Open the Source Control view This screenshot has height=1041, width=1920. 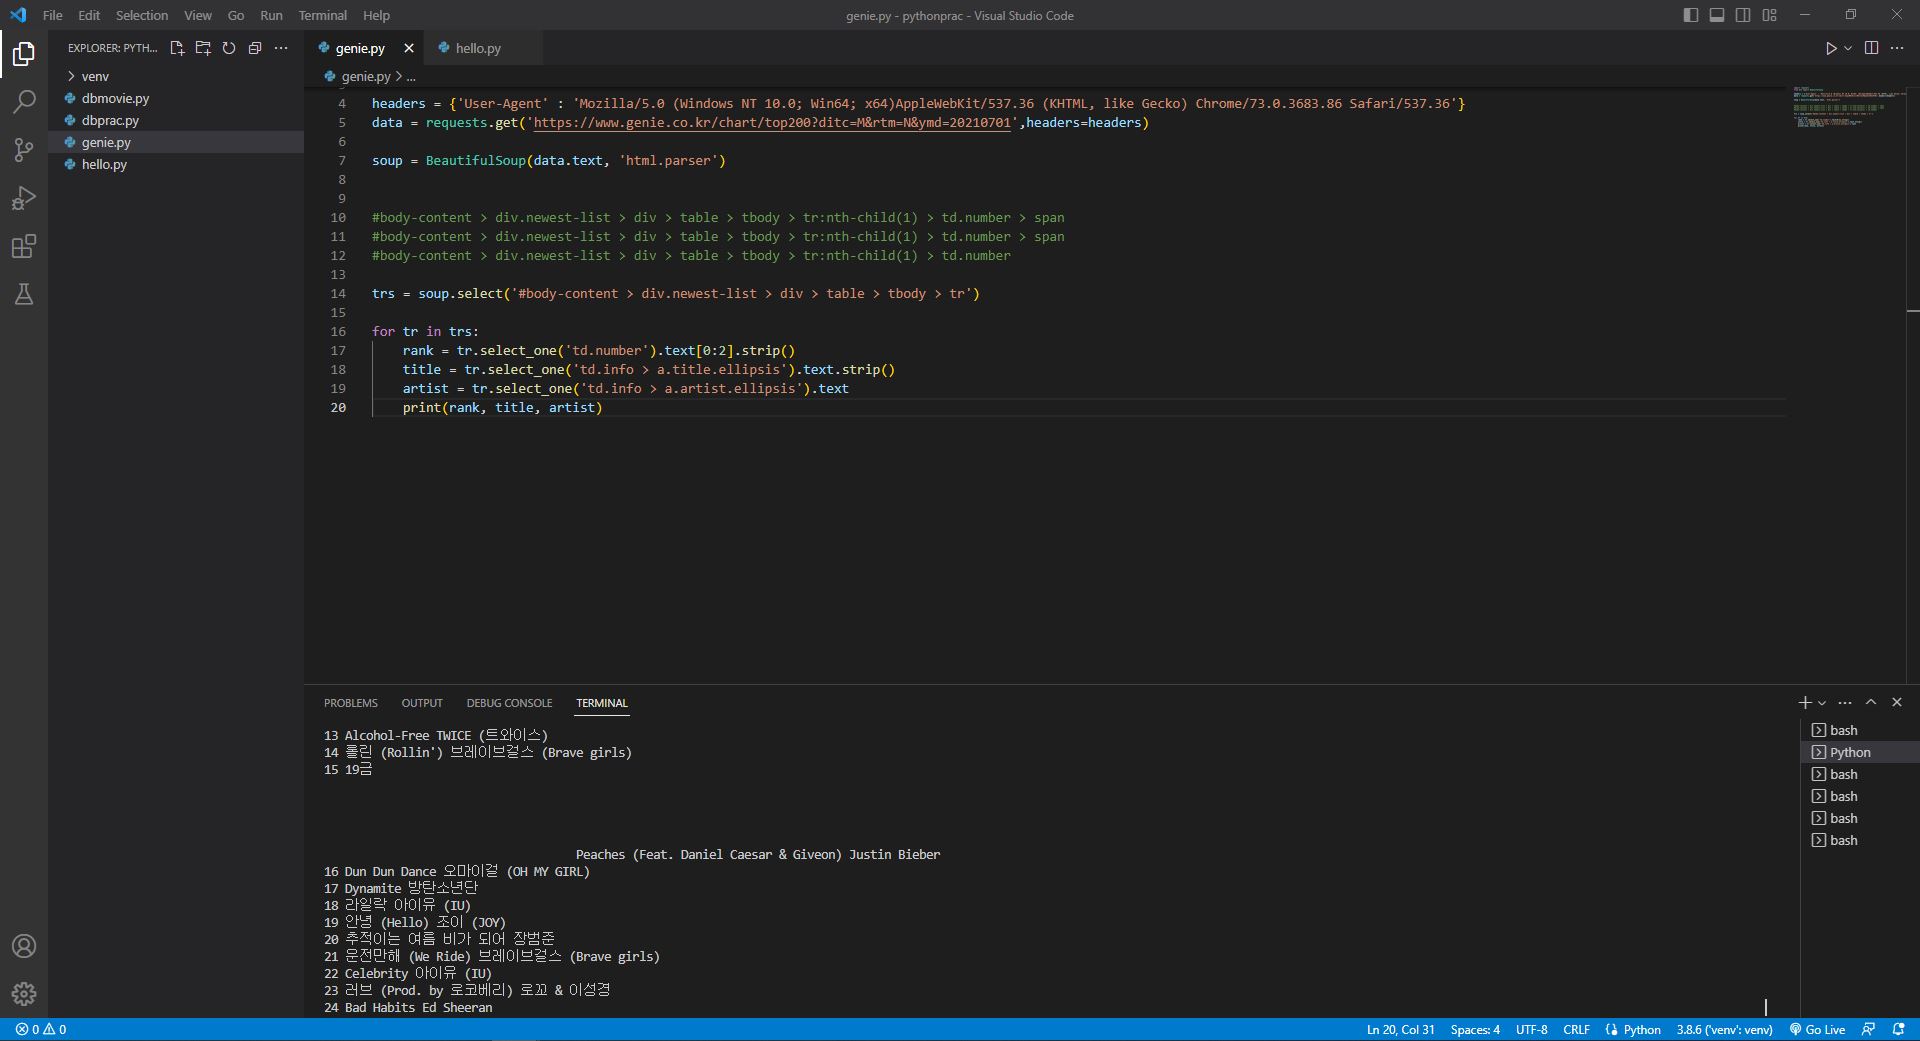point(24,150)
